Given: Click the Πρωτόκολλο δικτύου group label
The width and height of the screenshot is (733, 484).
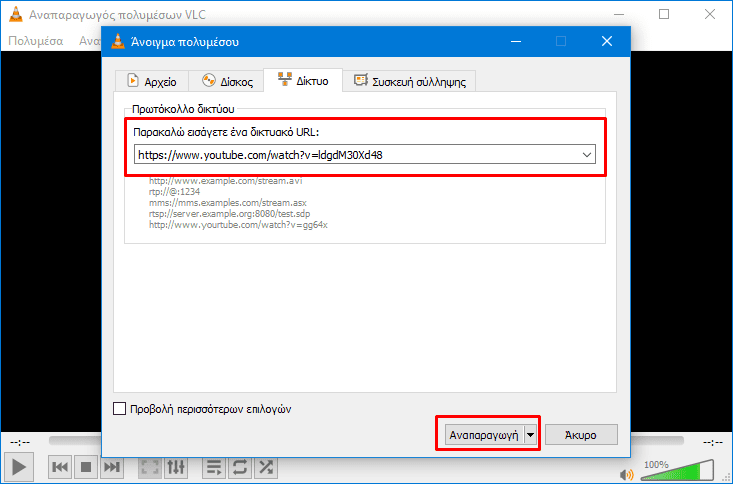Looking at the screenshot, I should [183, 109].
